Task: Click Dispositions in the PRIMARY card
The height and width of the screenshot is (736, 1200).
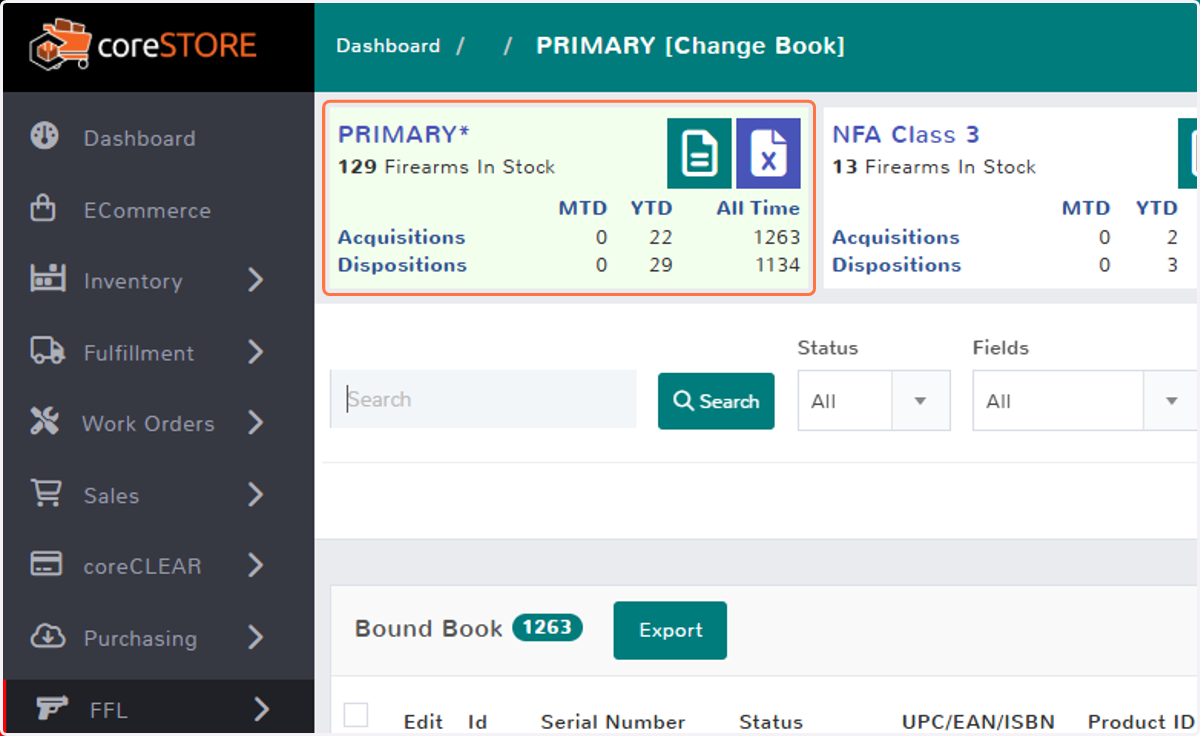Action: [x=402, y=265]
